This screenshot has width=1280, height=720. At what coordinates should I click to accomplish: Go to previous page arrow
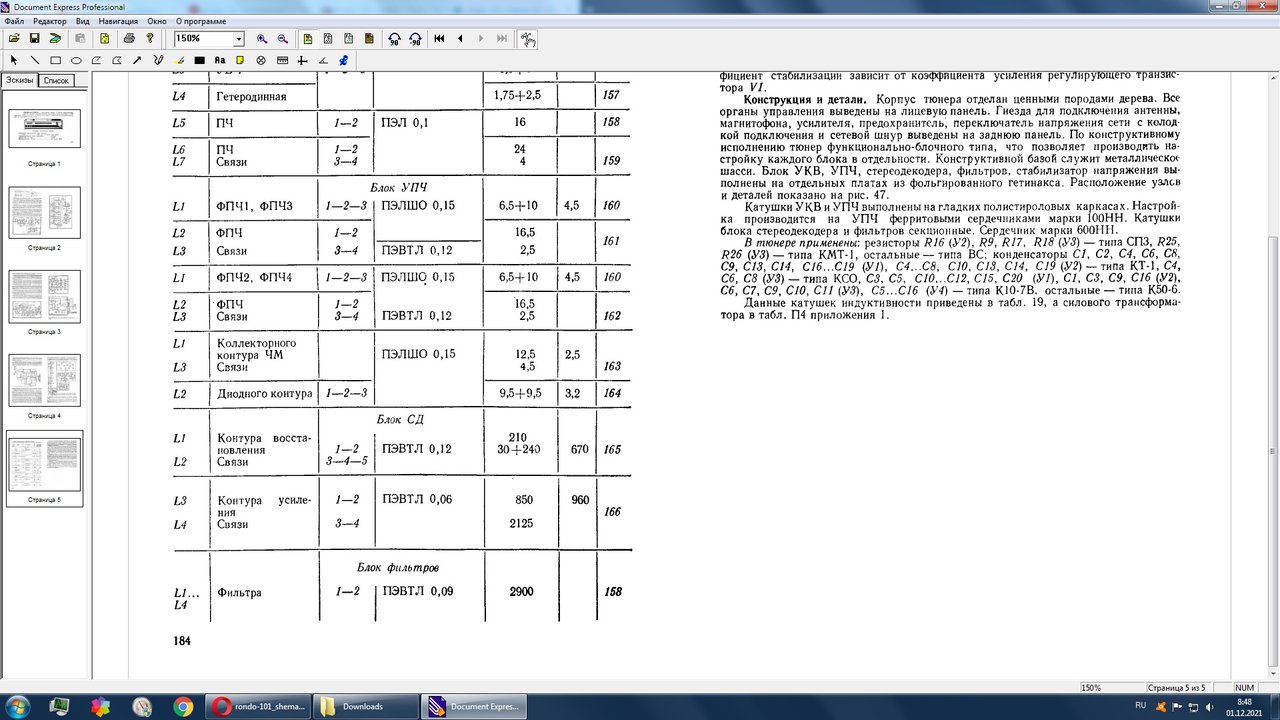[x=460, y=39]
